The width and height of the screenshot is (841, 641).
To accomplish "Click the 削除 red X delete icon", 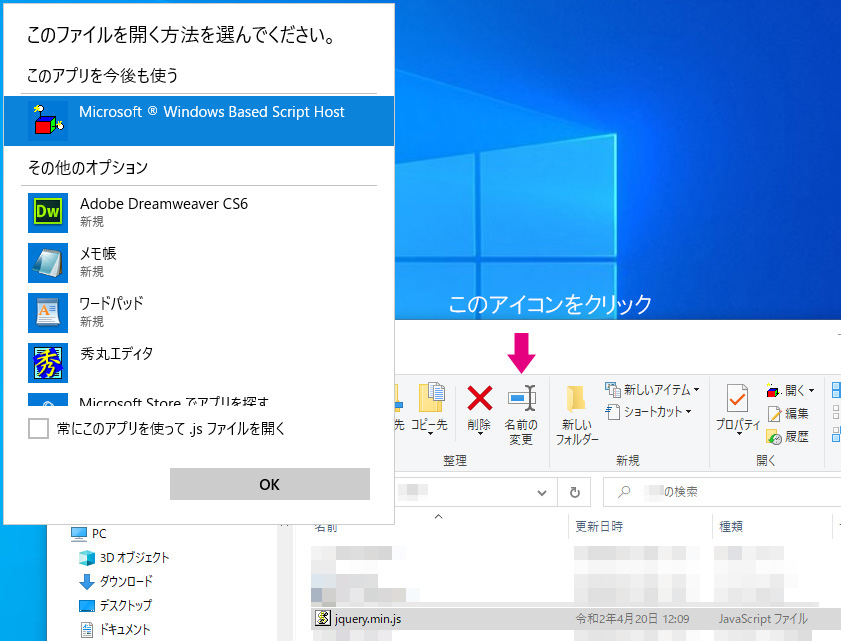I will click(479, 399).
